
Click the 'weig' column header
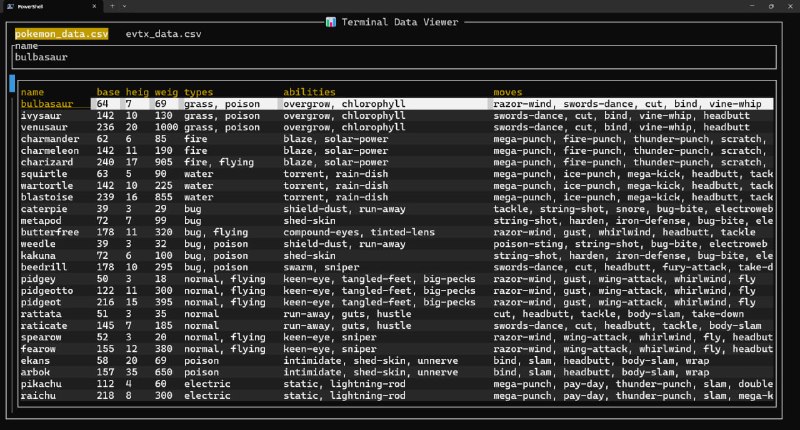point(166,92)
